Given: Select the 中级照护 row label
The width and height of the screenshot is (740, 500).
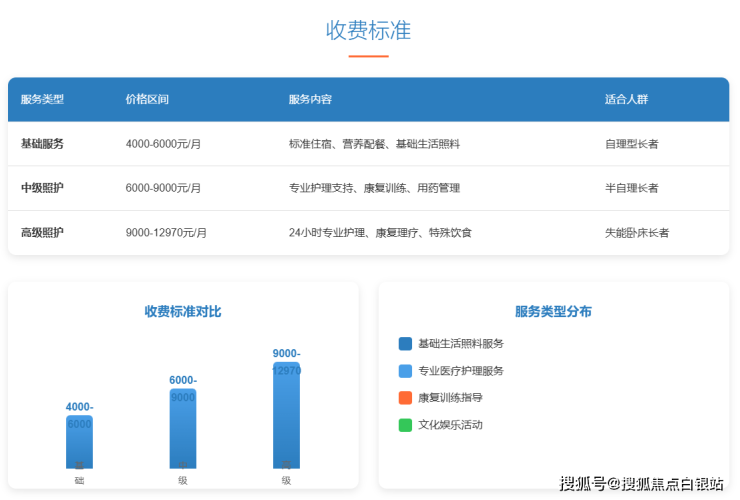Looking at the screenshot, I should (x=42, y=188).
